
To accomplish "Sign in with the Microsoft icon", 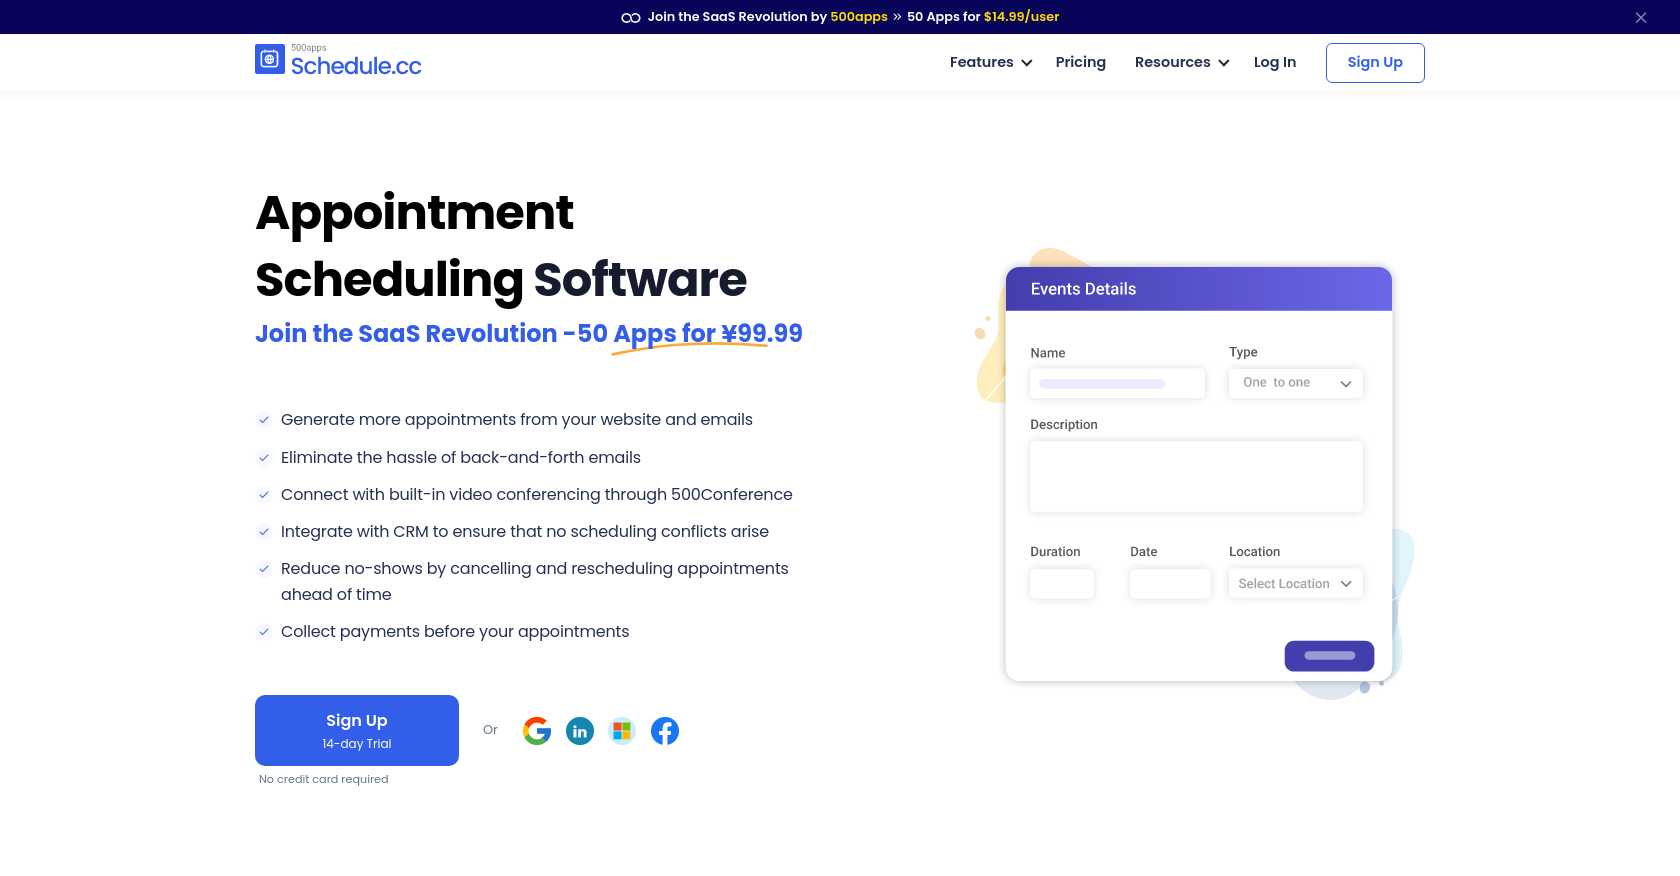I will pyautogui.click(x=622, y=731).
